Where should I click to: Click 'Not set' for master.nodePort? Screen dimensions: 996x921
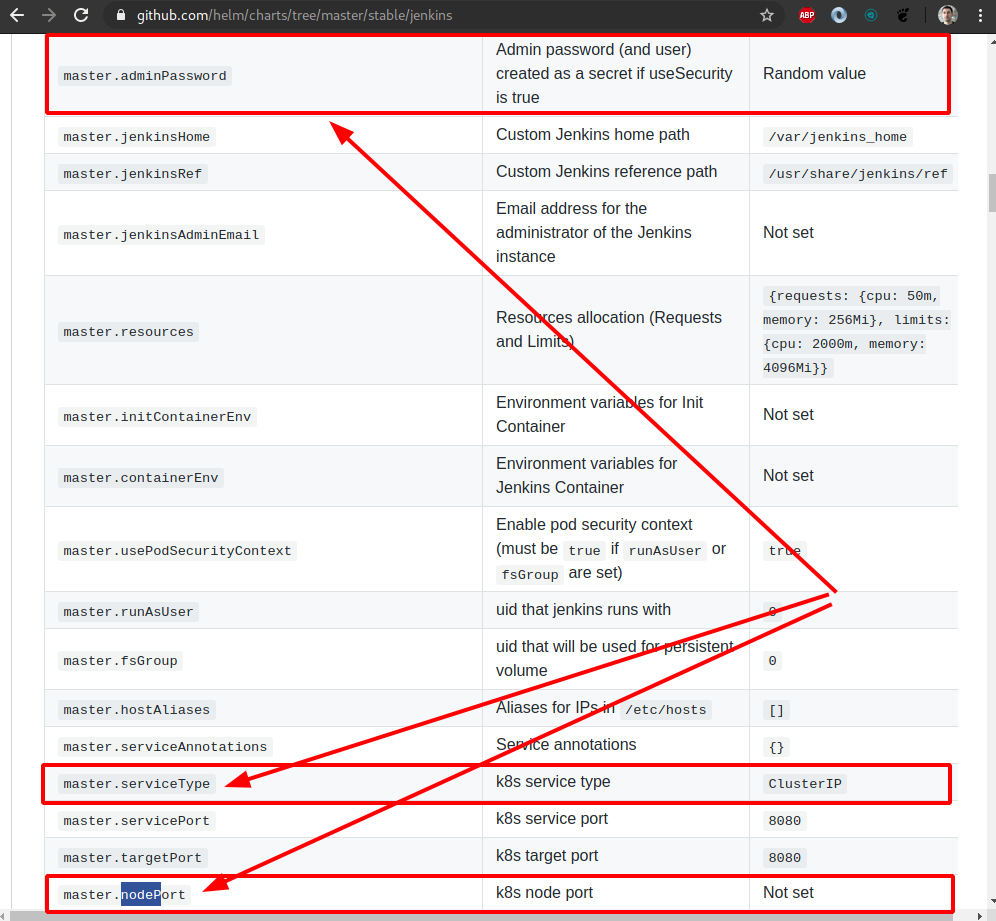[x=788, y=892]
